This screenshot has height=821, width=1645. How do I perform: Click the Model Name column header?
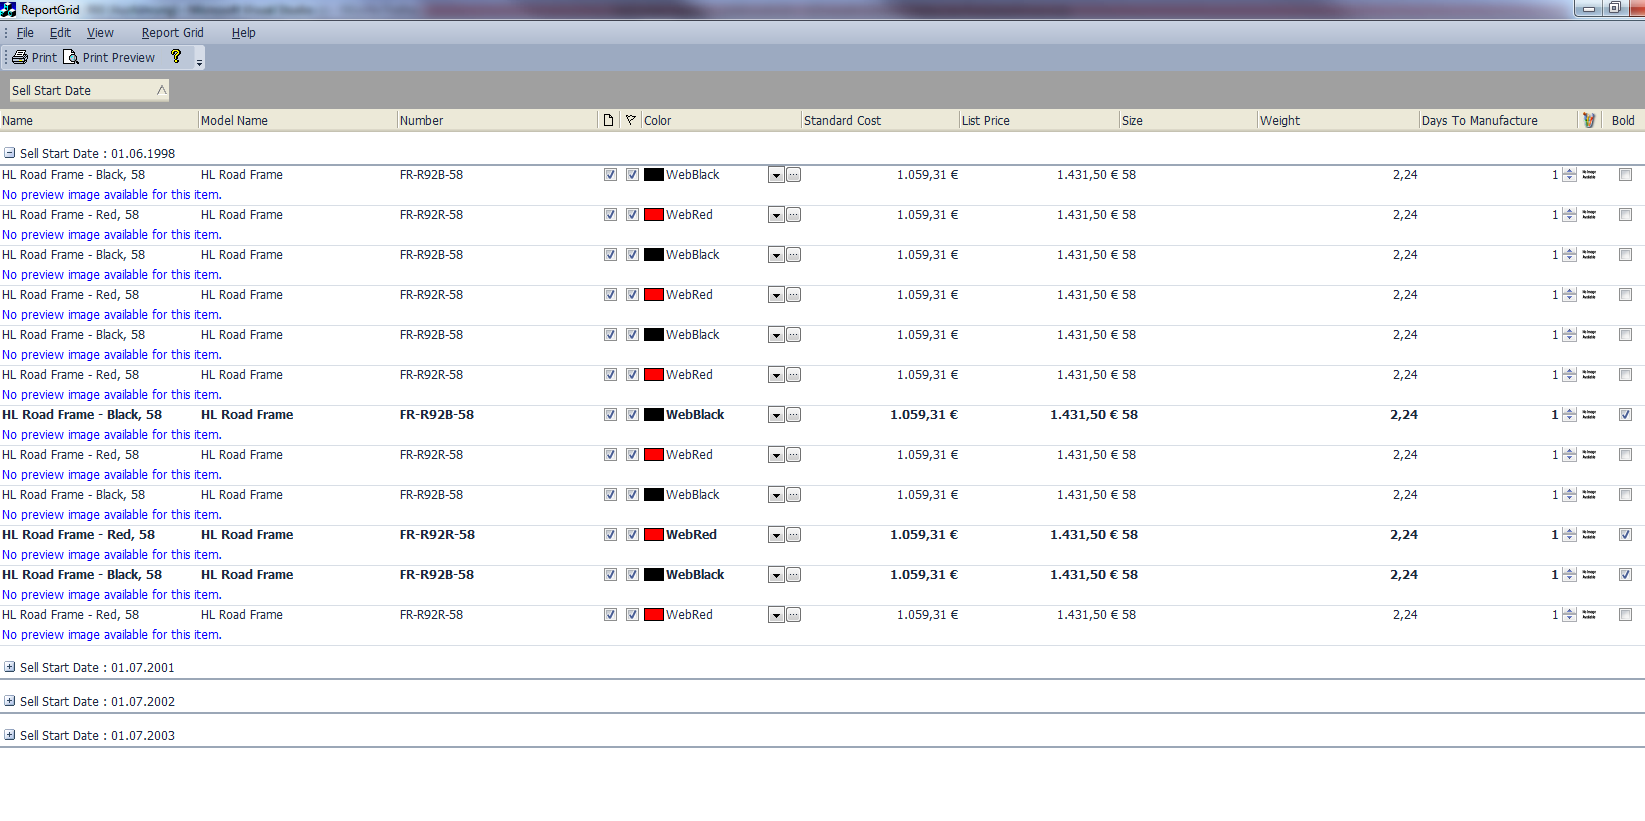pos(297,120)
